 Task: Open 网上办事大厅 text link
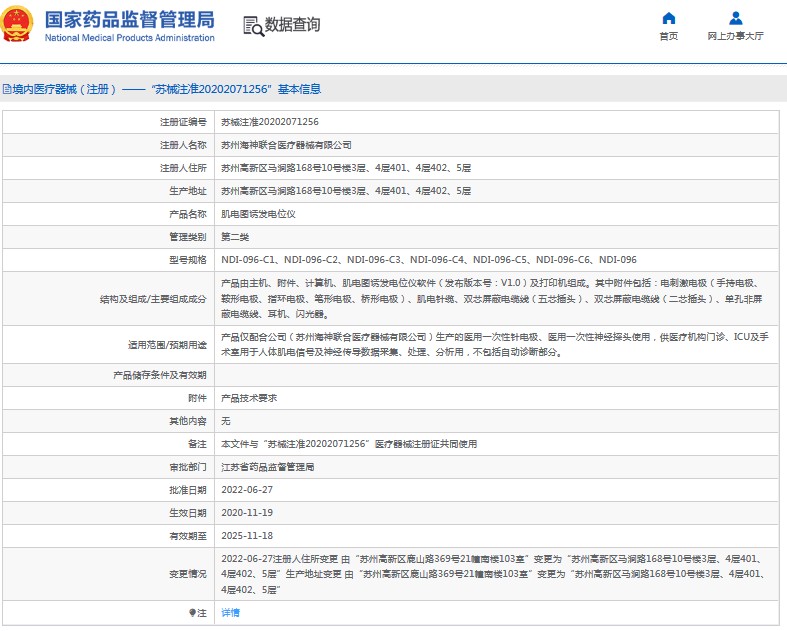pyautogui.click(x=735, y=36)
